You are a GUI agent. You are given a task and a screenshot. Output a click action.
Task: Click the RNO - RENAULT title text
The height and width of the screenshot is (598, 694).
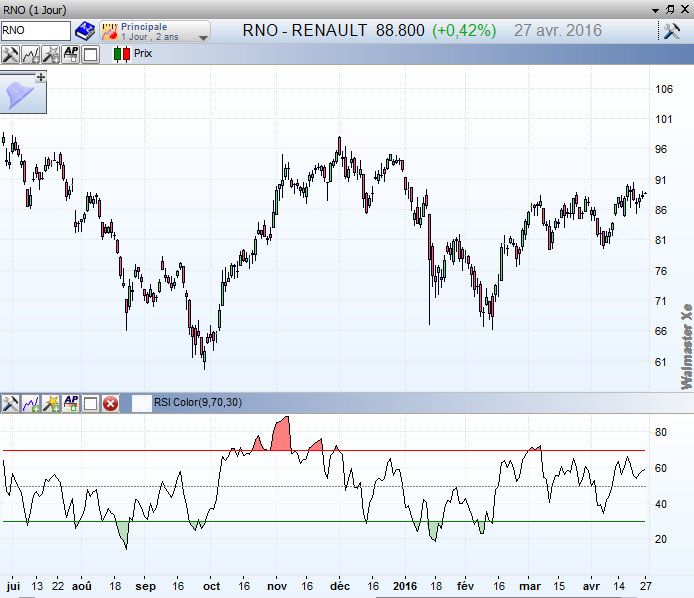point(305,31)
